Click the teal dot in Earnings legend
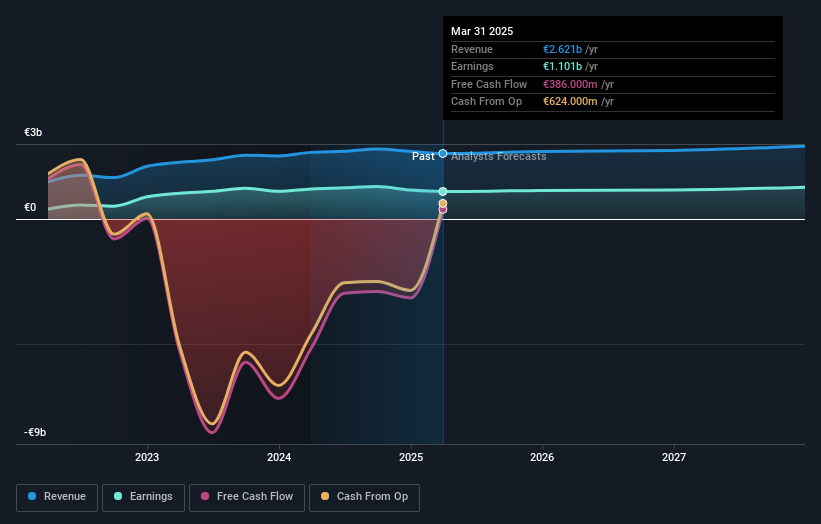 118,496
